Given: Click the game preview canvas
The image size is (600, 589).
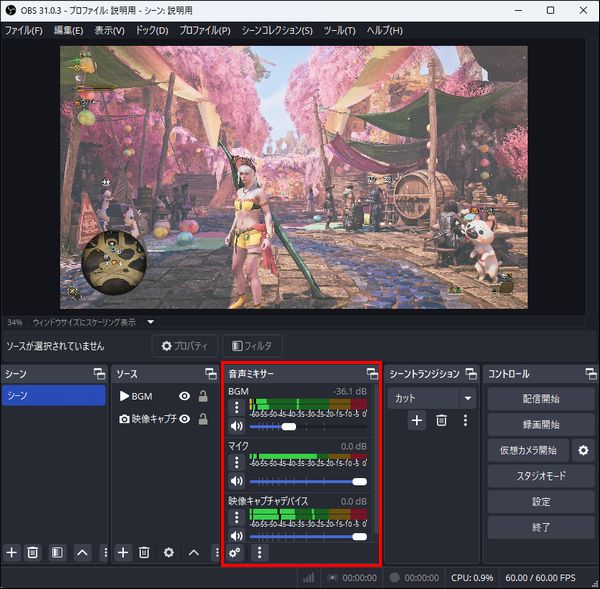Looking at the screenshot, I should click(294, 177).
